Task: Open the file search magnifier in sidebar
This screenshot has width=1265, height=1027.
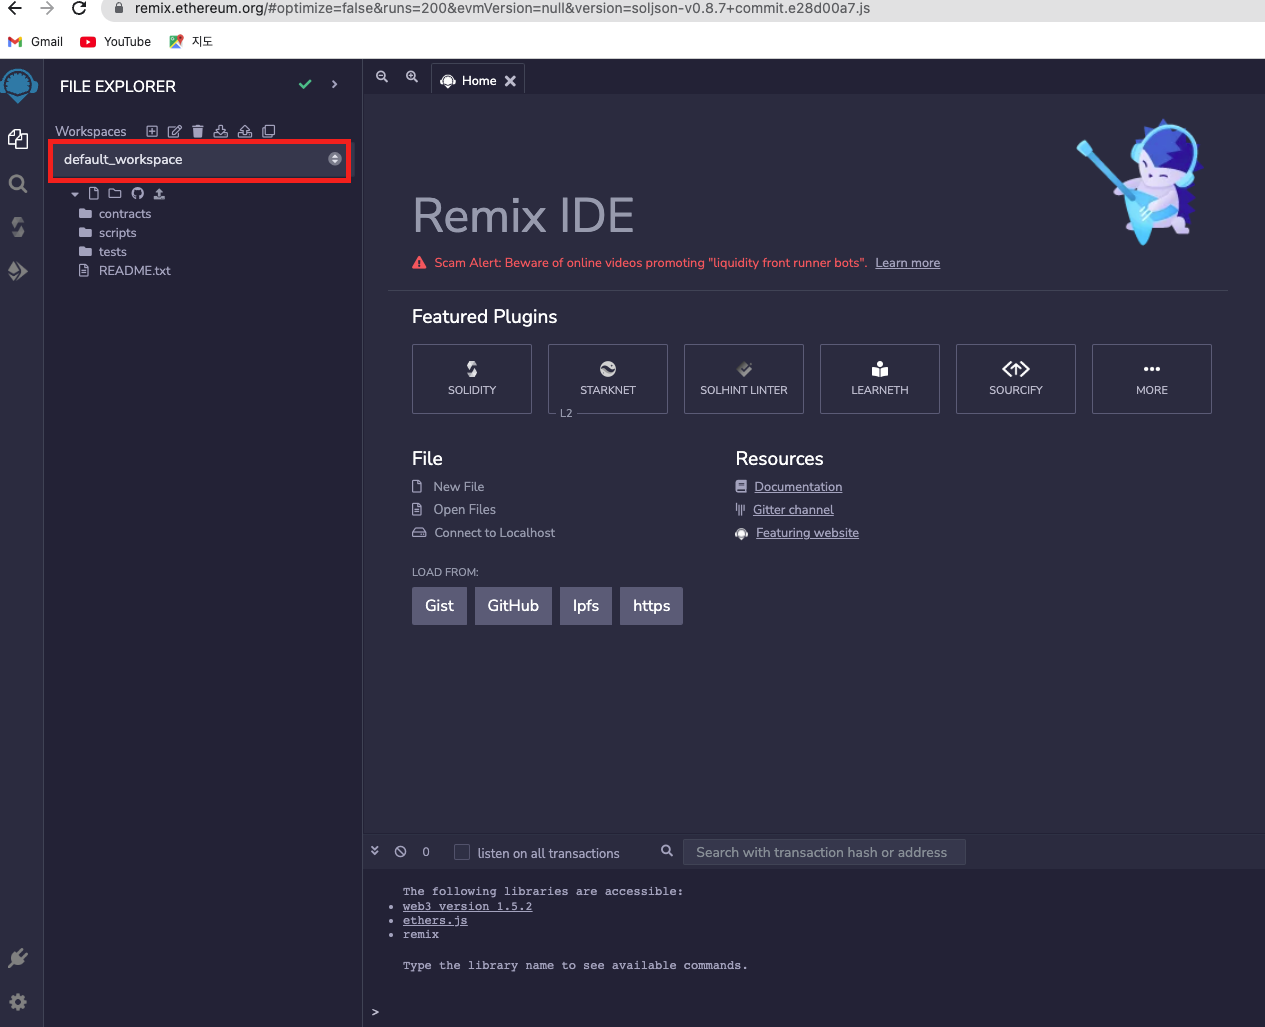Action: tap(18, 184)
